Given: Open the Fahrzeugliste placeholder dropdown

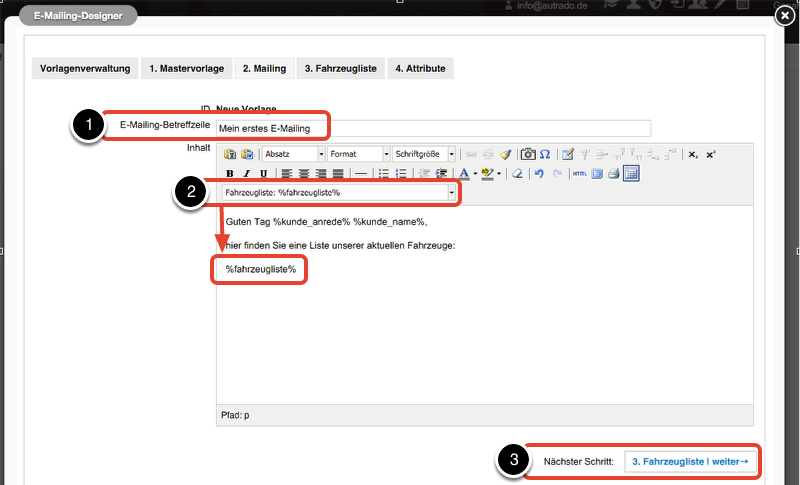Looking at the screenshot, I should coord(339,192).
